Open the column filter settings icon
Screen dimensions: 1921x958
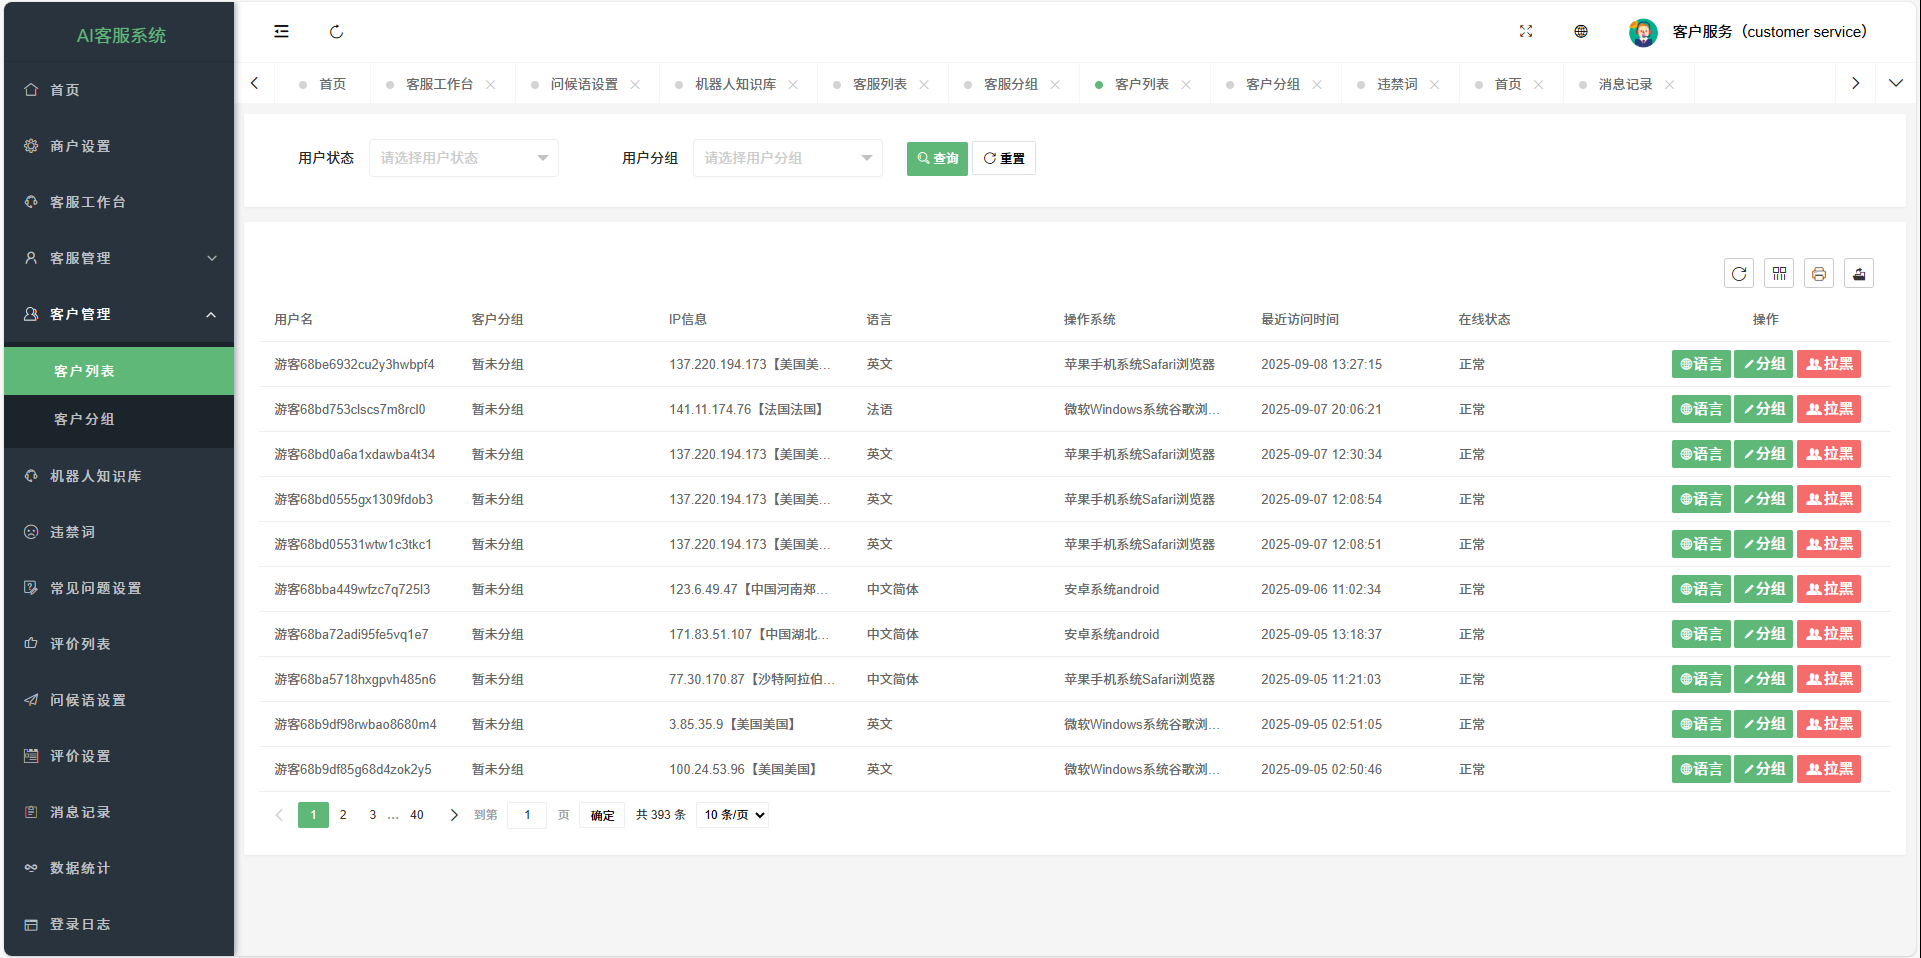[1779, 274]
